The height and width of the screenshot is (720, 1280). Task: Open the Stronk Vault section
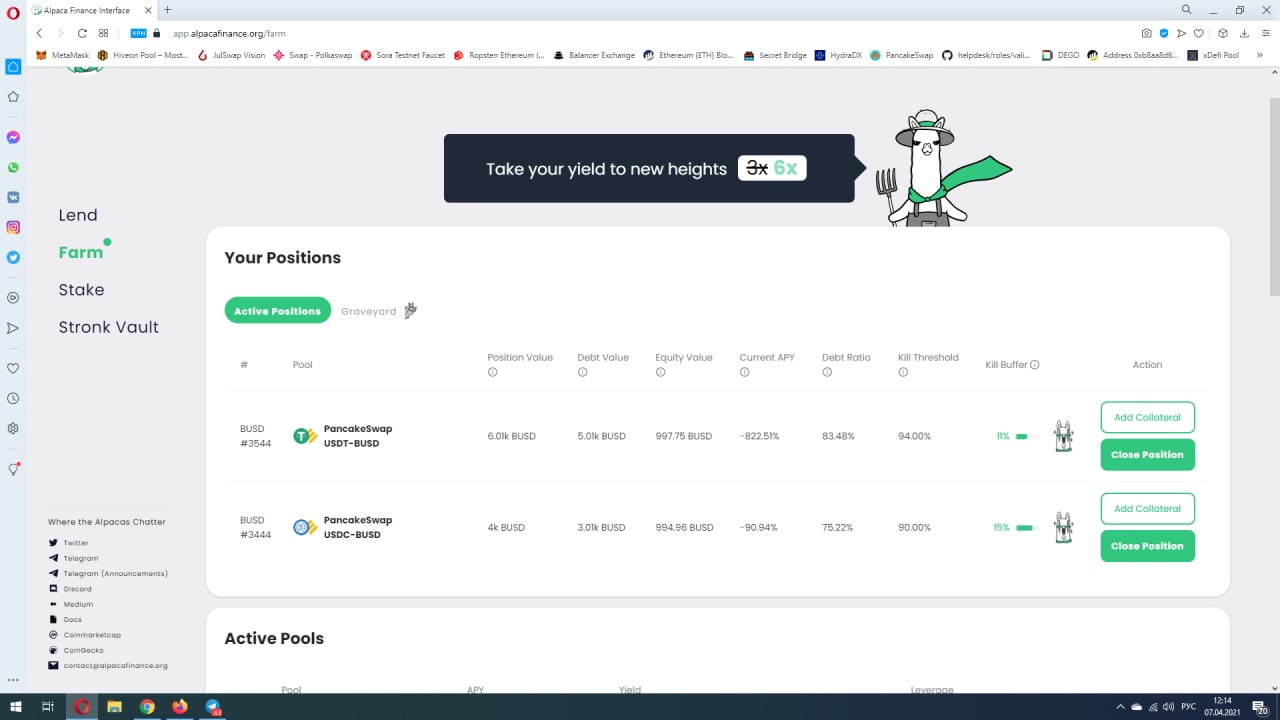point(108,327)
